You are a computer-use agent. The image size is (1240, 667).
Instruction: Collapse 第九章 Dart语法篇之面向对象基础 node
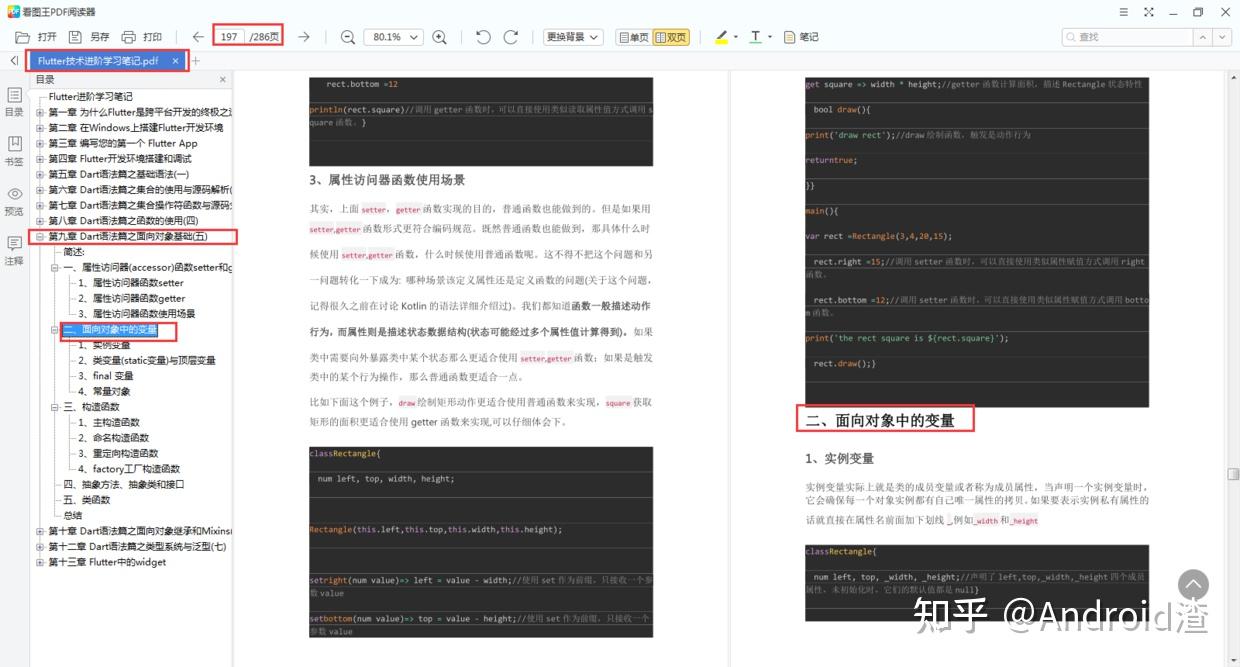40,237
